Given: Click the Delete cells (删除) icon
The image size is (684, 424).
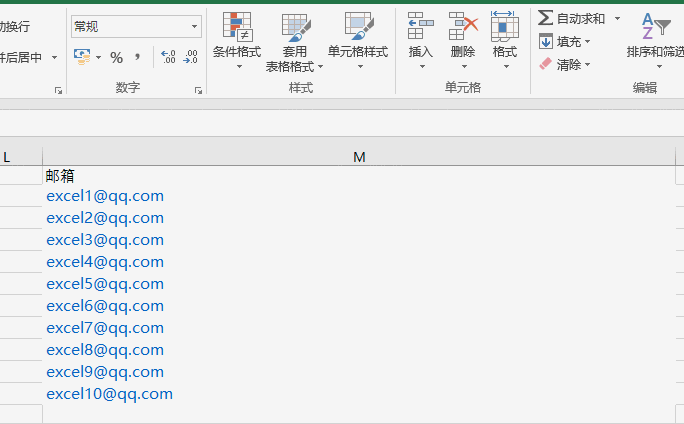Looking at the screenshot, I should coord(463,27).
